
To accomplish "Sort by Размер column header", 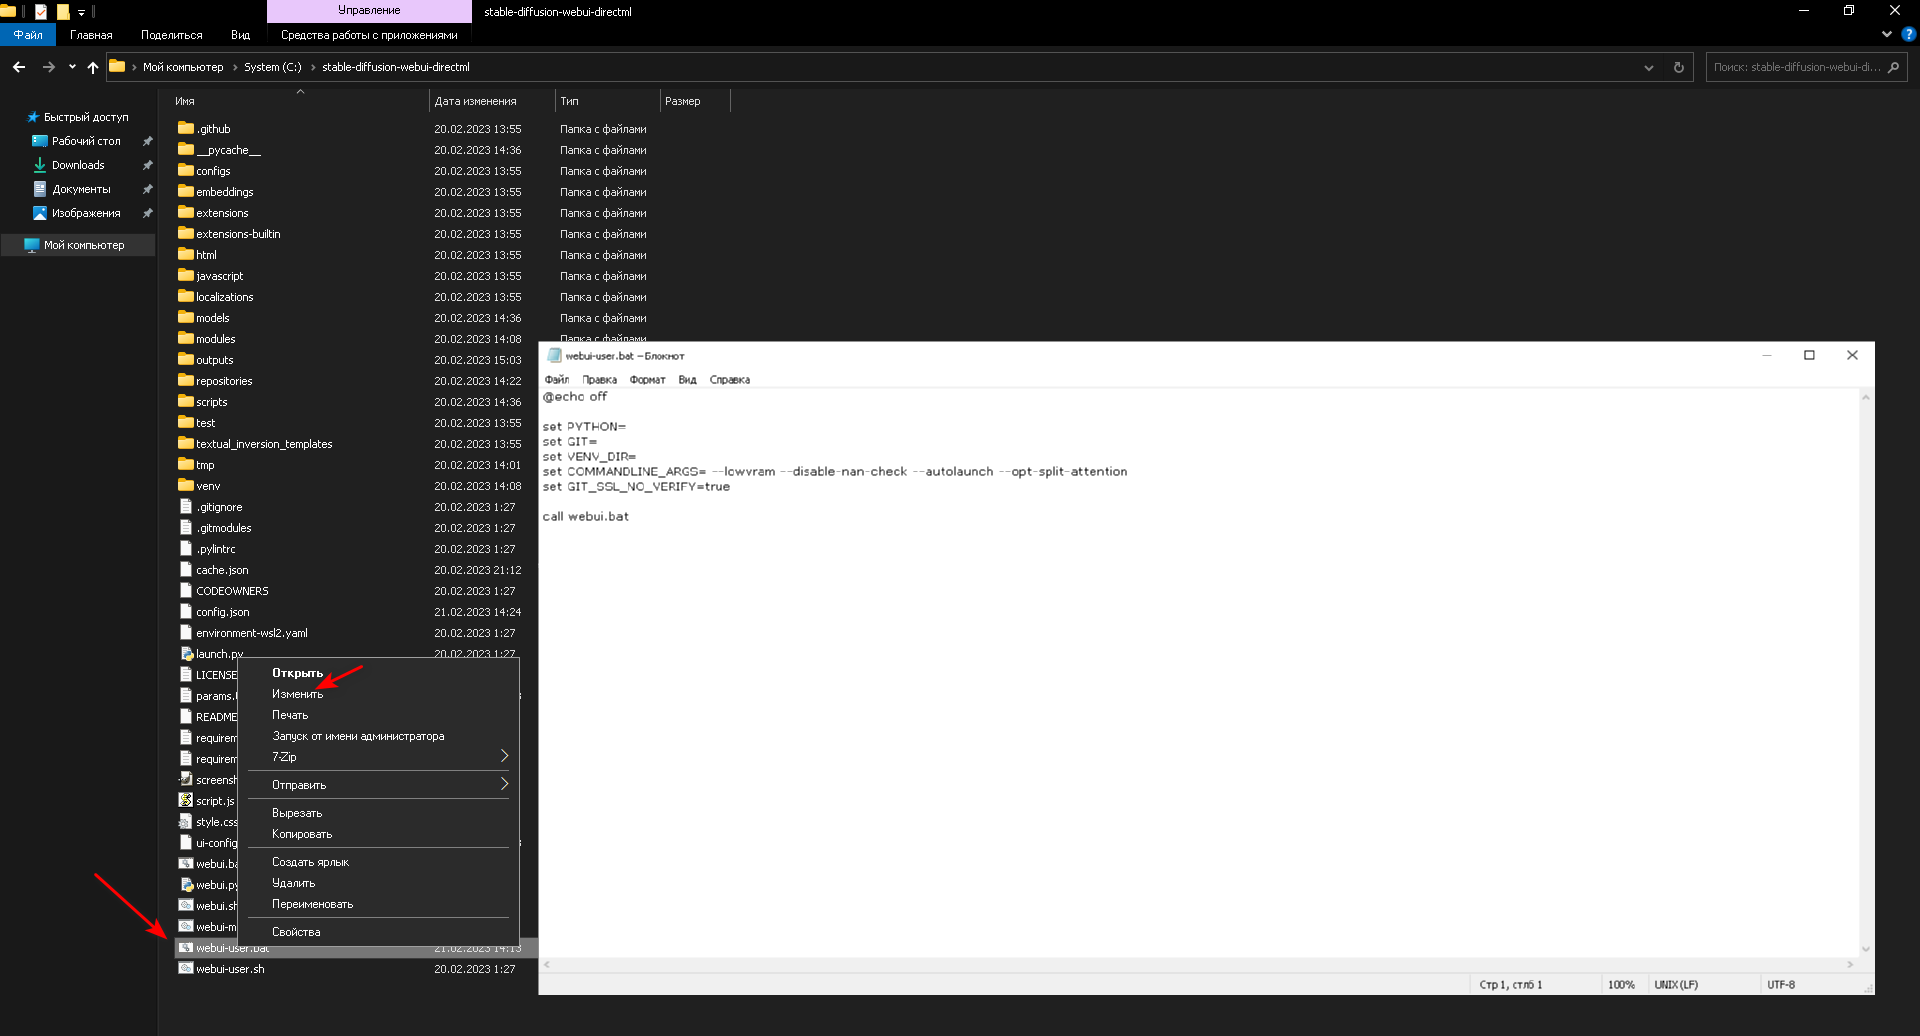I will (682, 101).
